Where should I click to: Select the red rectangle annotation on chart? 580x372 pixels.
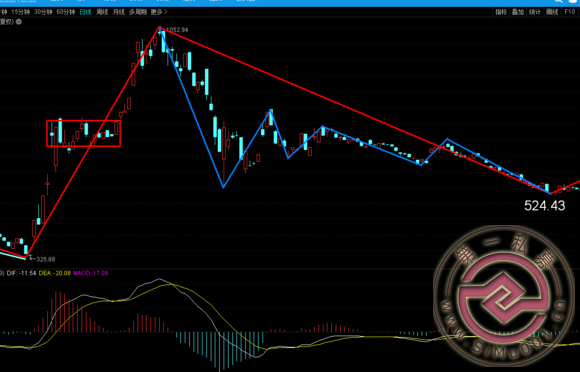coord(84,133)
